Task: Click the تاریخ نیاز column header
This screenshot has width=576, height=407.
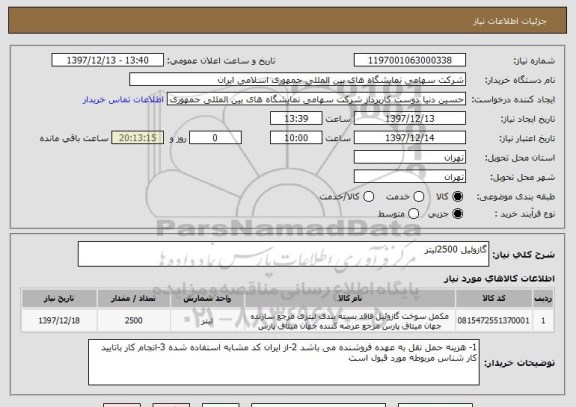Action: [x=59, y=298]
